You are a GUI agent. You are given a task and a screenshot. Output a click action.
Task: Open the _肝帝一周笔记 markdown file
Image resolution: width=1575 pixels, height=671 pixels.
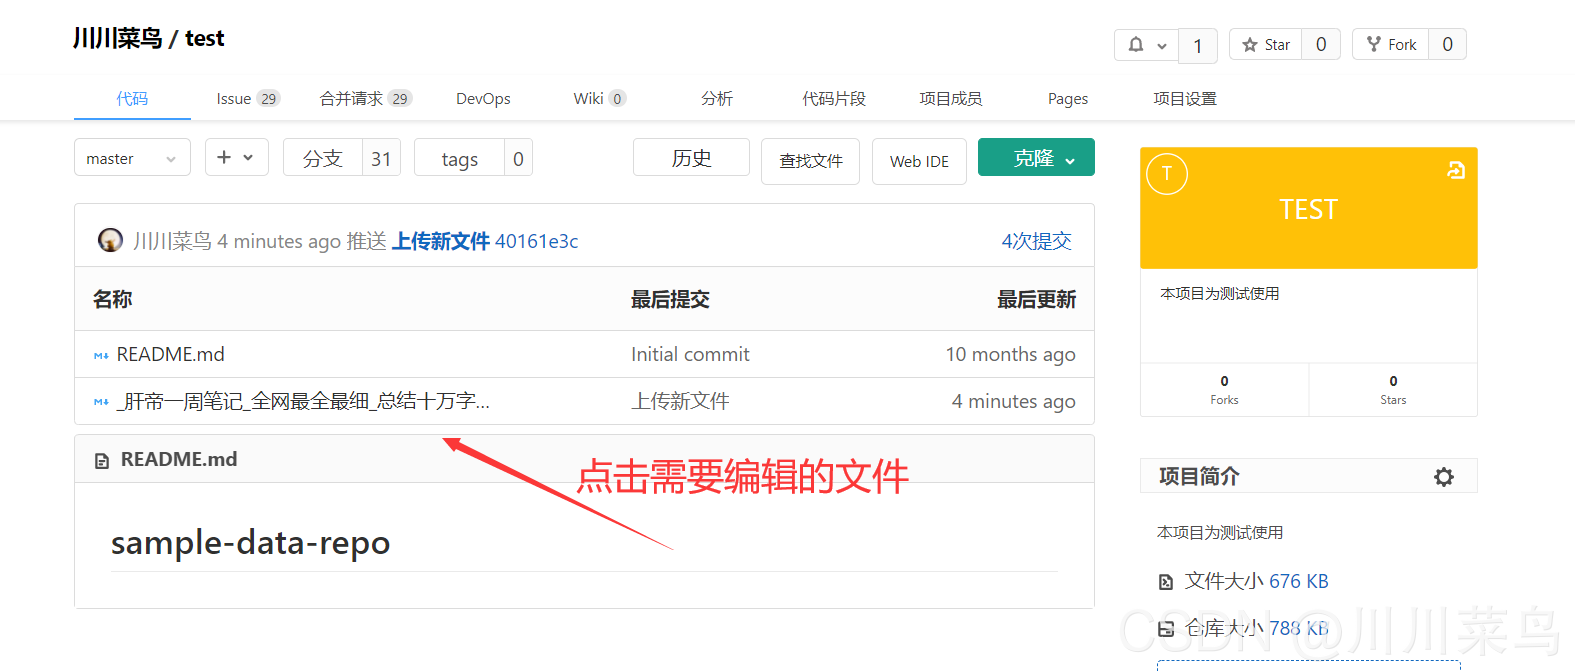pyautogui.click(x=303, y=402)
